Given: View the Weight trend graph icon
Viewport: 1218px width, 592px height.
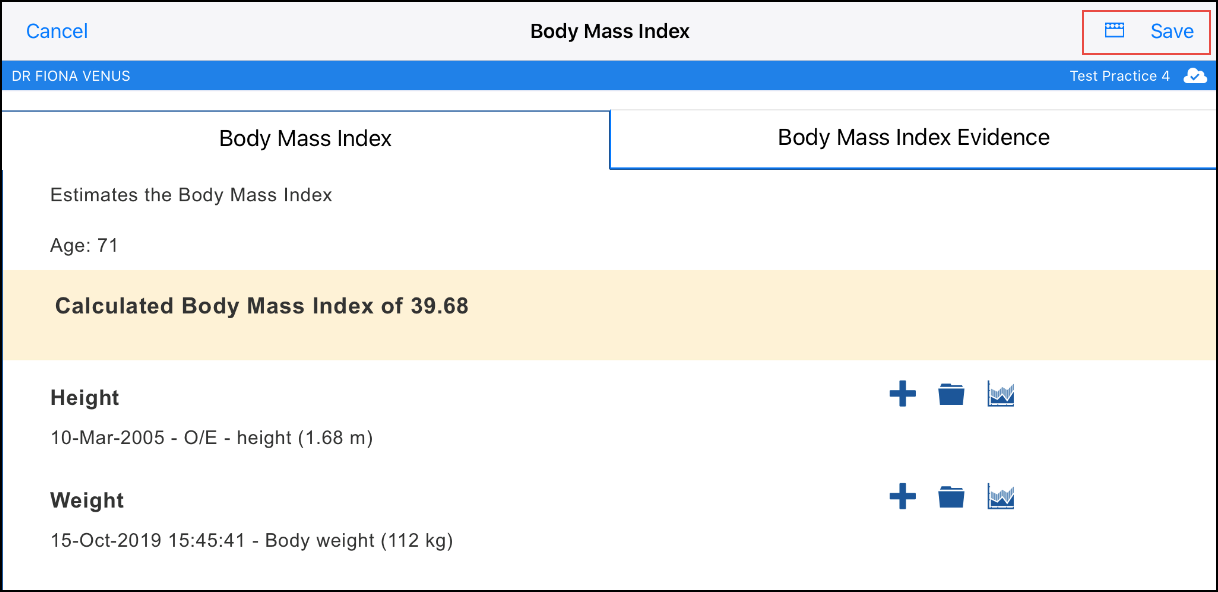Looking at the screenshot, I should point(1000,496).
